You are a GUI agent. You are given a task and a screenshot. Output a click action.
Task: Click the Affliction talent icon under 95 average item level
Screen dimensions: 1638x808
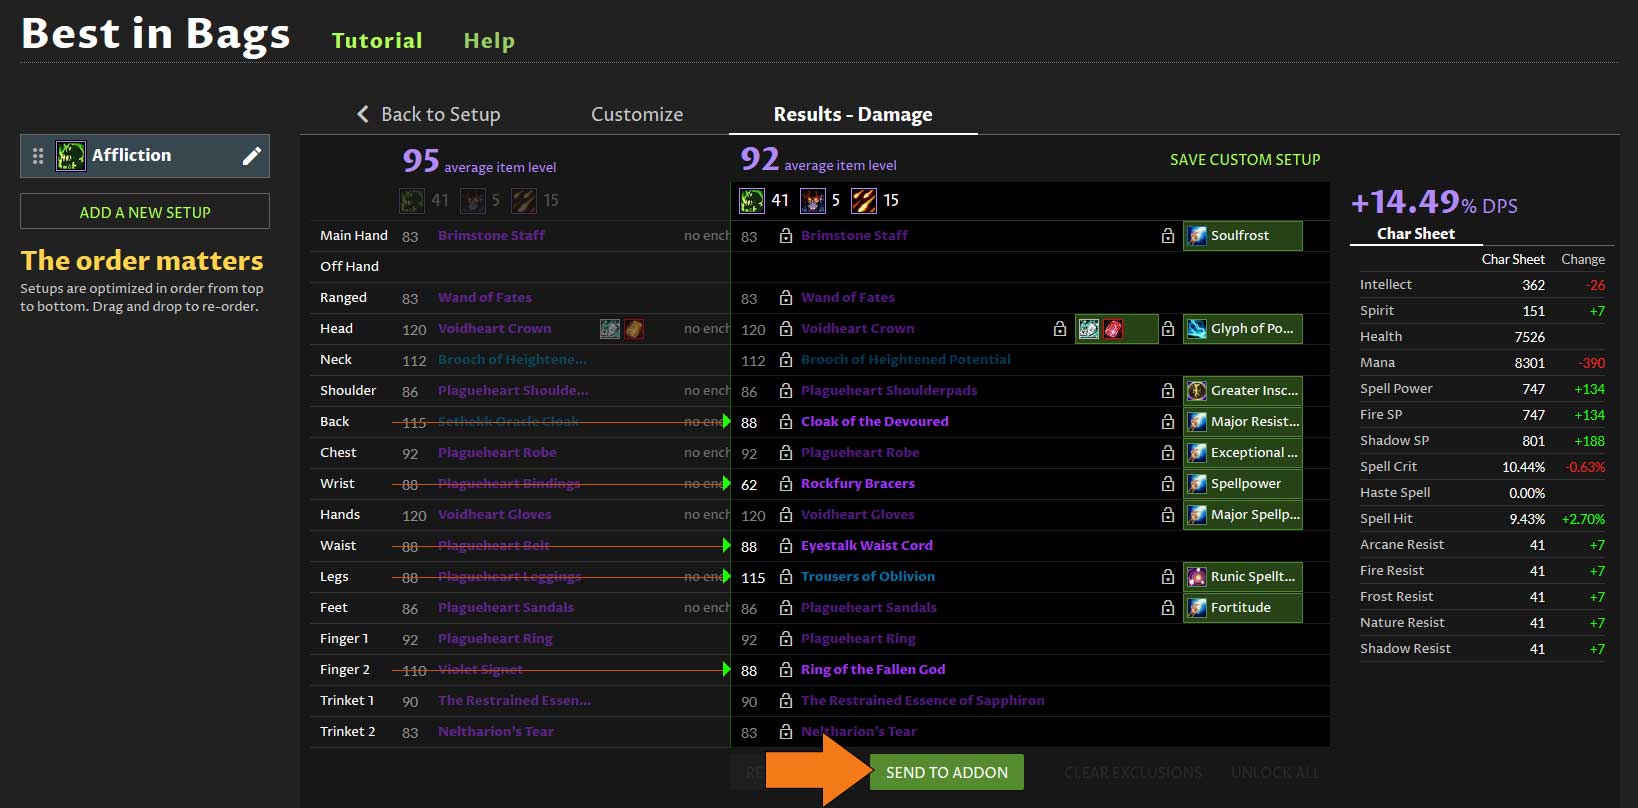tap(412, 200)
